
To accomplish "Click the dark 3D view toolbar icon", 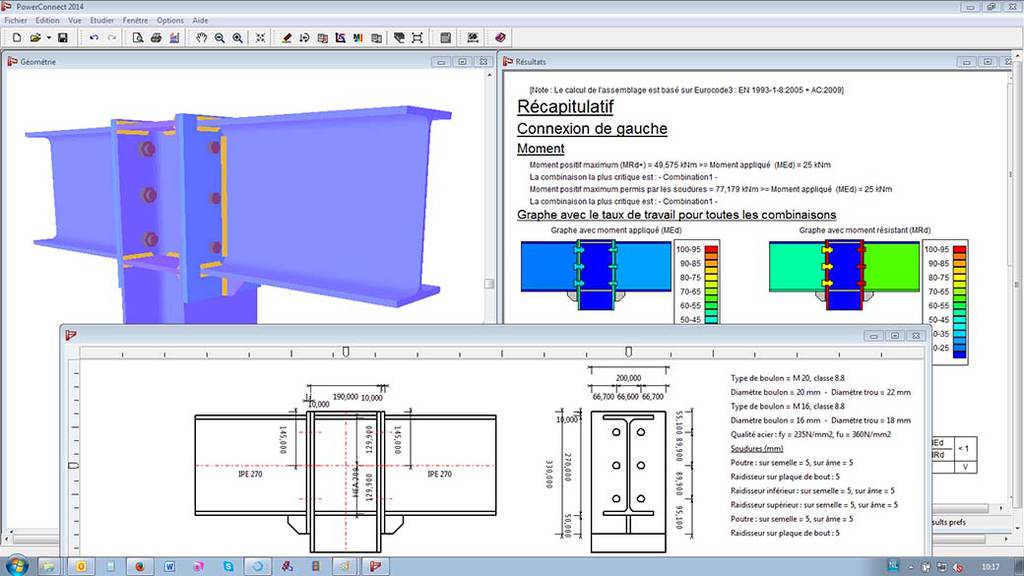I will (399, 38).
